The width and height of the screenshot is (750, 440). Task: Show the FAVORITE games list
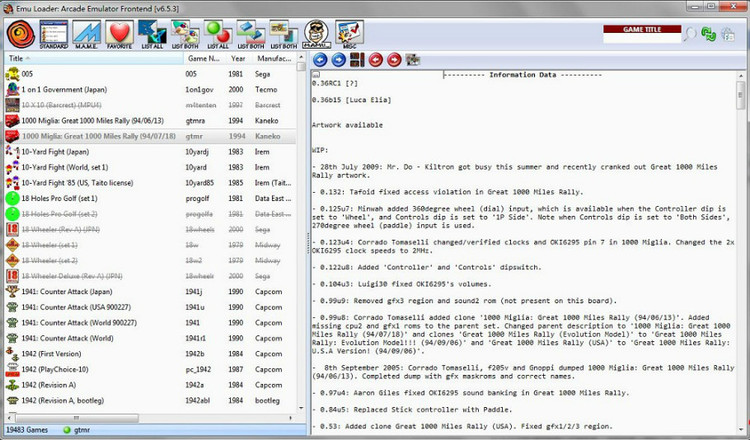coord(119,33)
